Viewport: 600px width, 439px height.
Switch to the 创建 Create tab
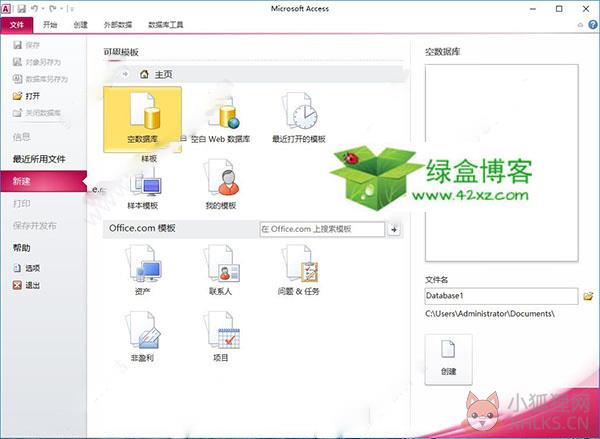pyautogui.click(x=80, y=25)
